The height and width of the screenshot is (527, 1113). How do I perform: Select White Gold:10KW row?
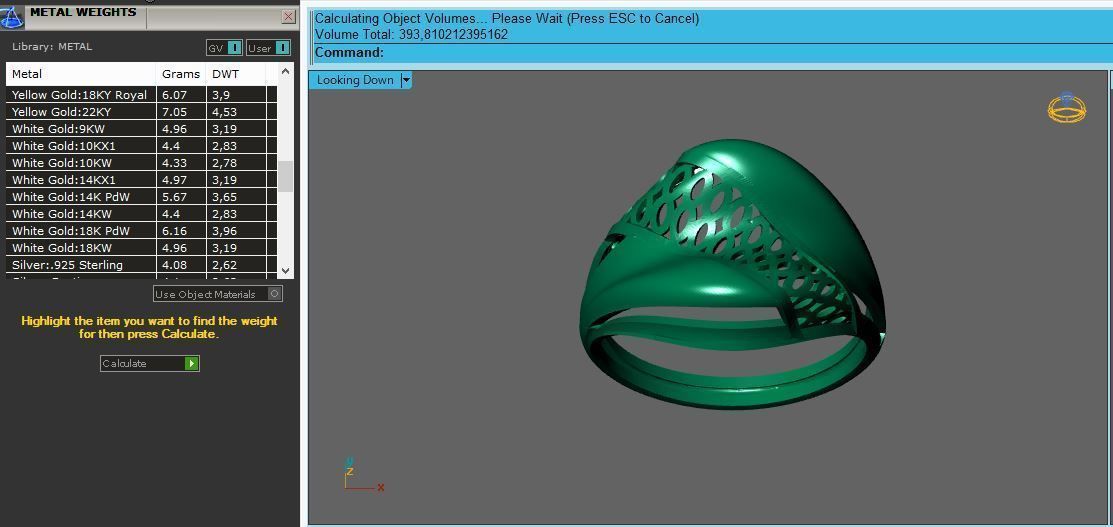coord(141,163)
